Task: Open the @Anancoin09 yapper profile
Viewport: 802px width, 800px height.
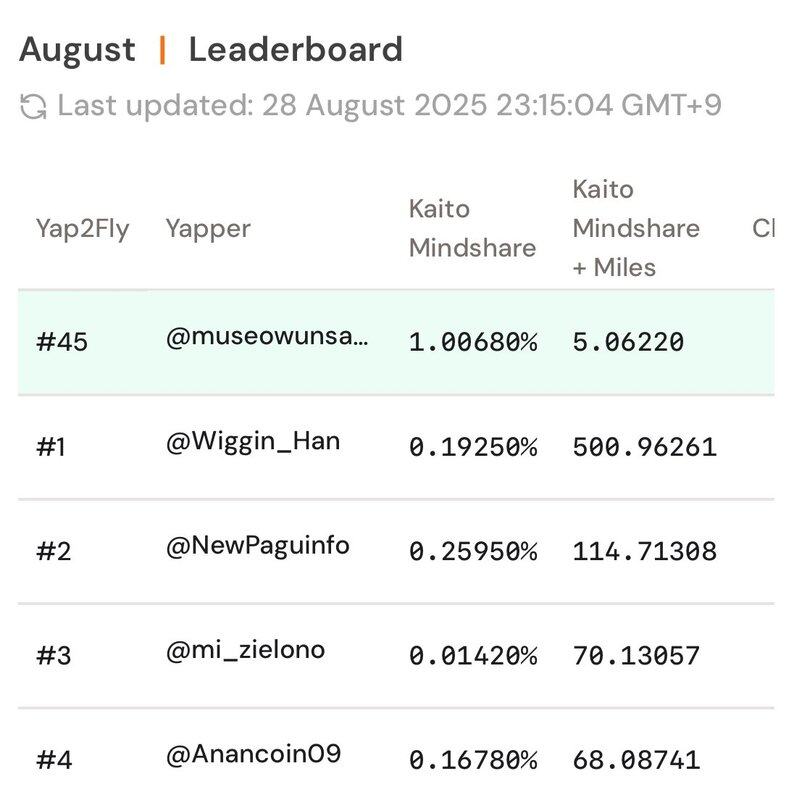Action: (x=254, y=755)
